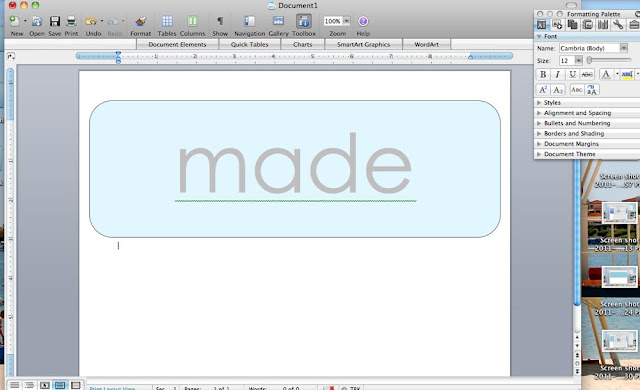Click the Undo button

(91, 21)
